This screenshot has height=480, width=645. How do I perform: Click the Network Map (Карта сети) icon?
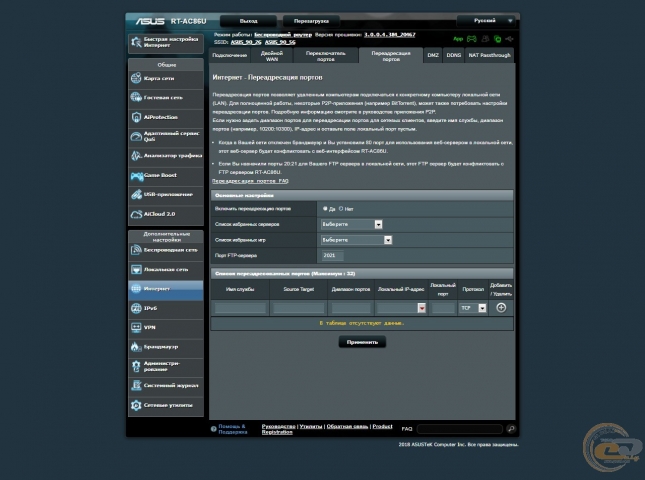(x=136, y=78)
